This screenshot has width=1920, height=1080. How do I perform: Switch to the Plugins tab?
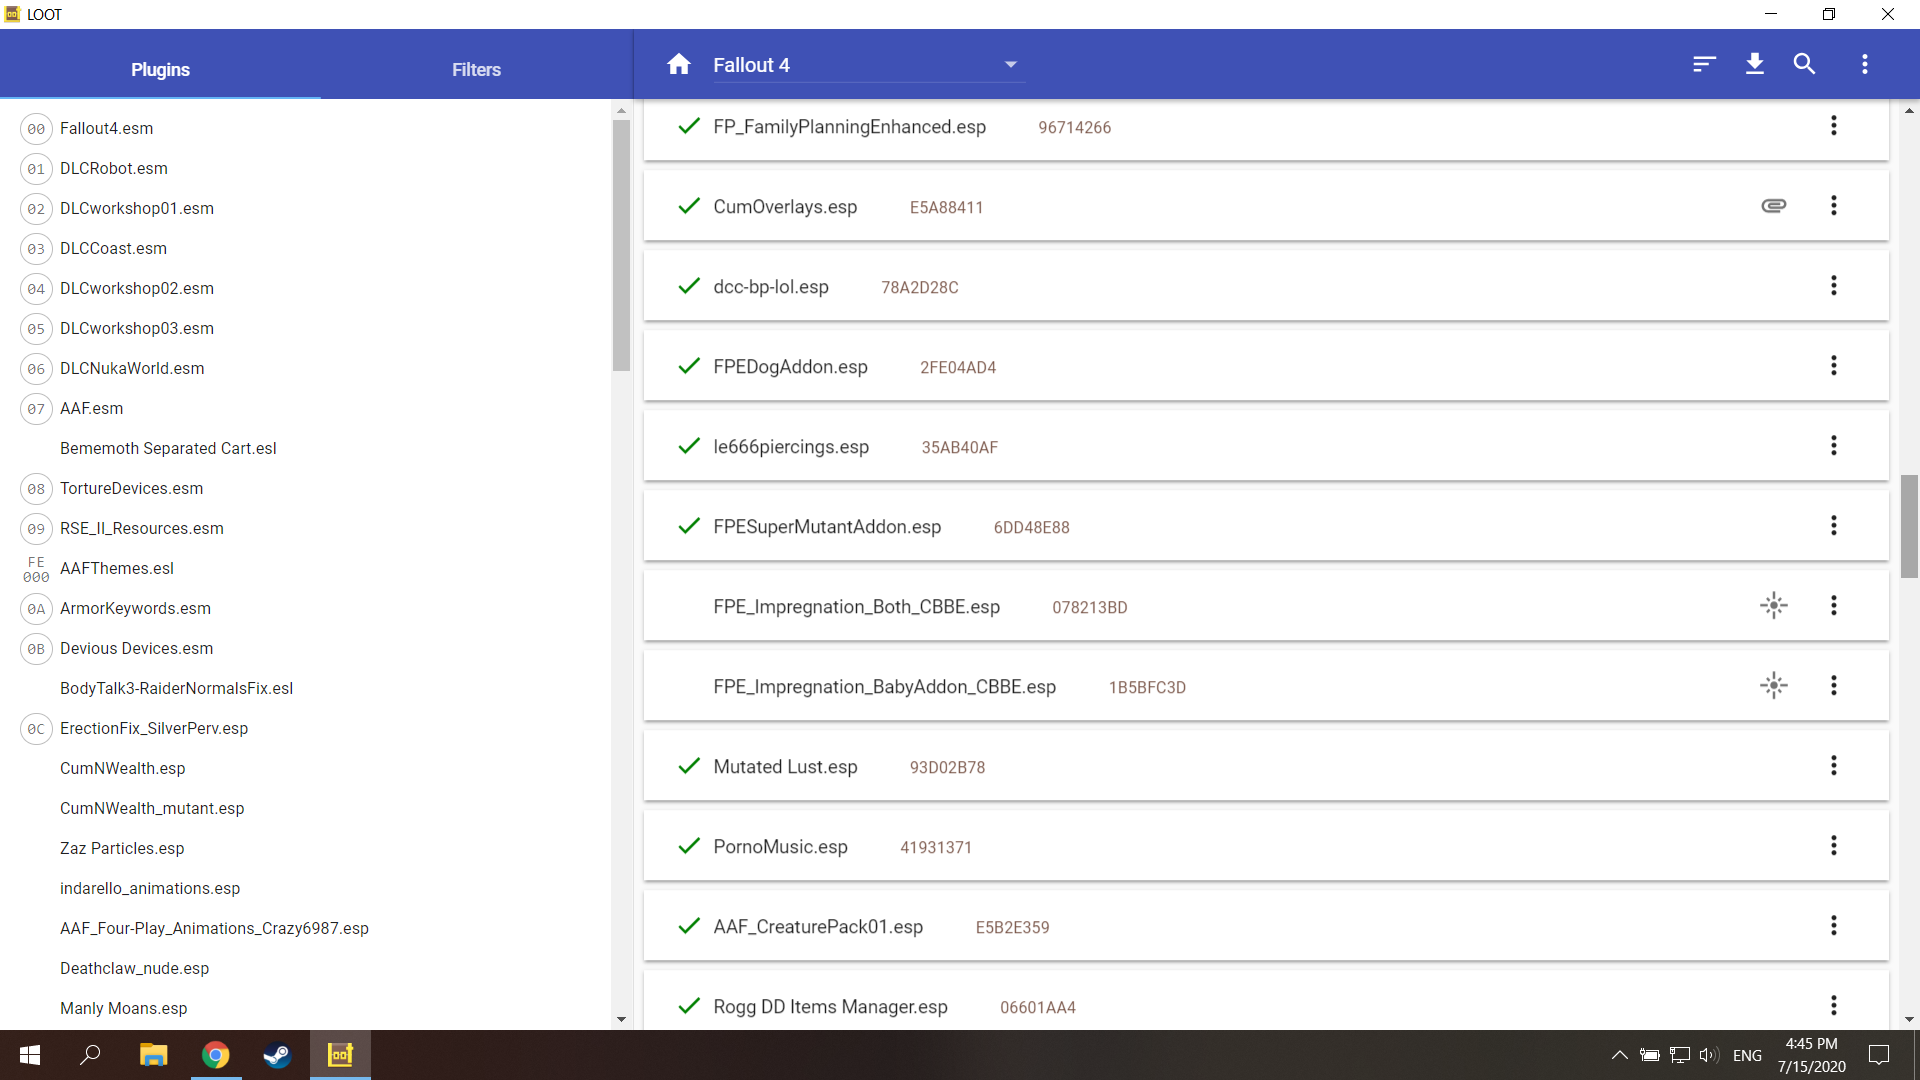[x=160, y=69]
